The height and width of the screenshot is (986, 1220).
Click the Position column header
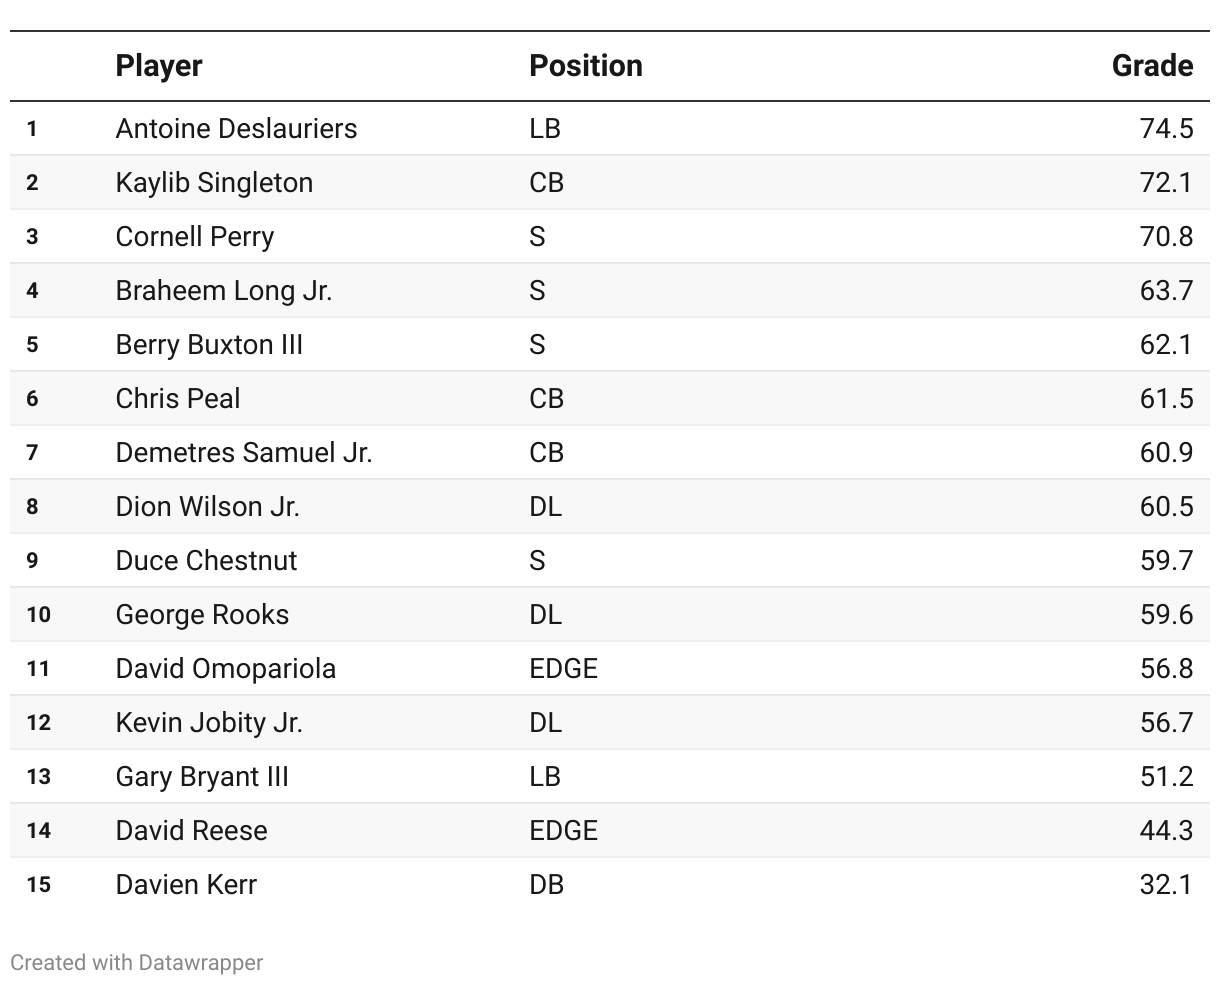pos(586,66)
